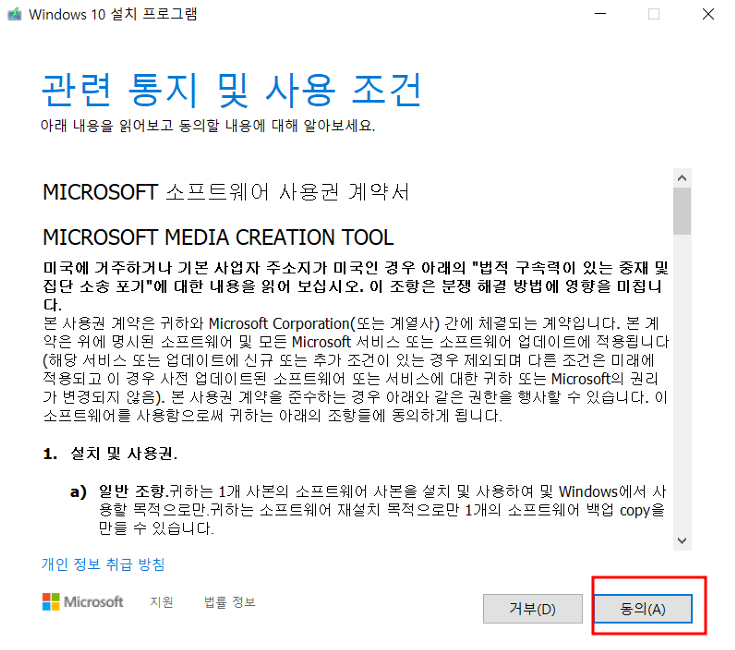Click the license scrollbar down arrow
Image resolution: width=735 pixels, height=650 pixels.
click(682, 540)
